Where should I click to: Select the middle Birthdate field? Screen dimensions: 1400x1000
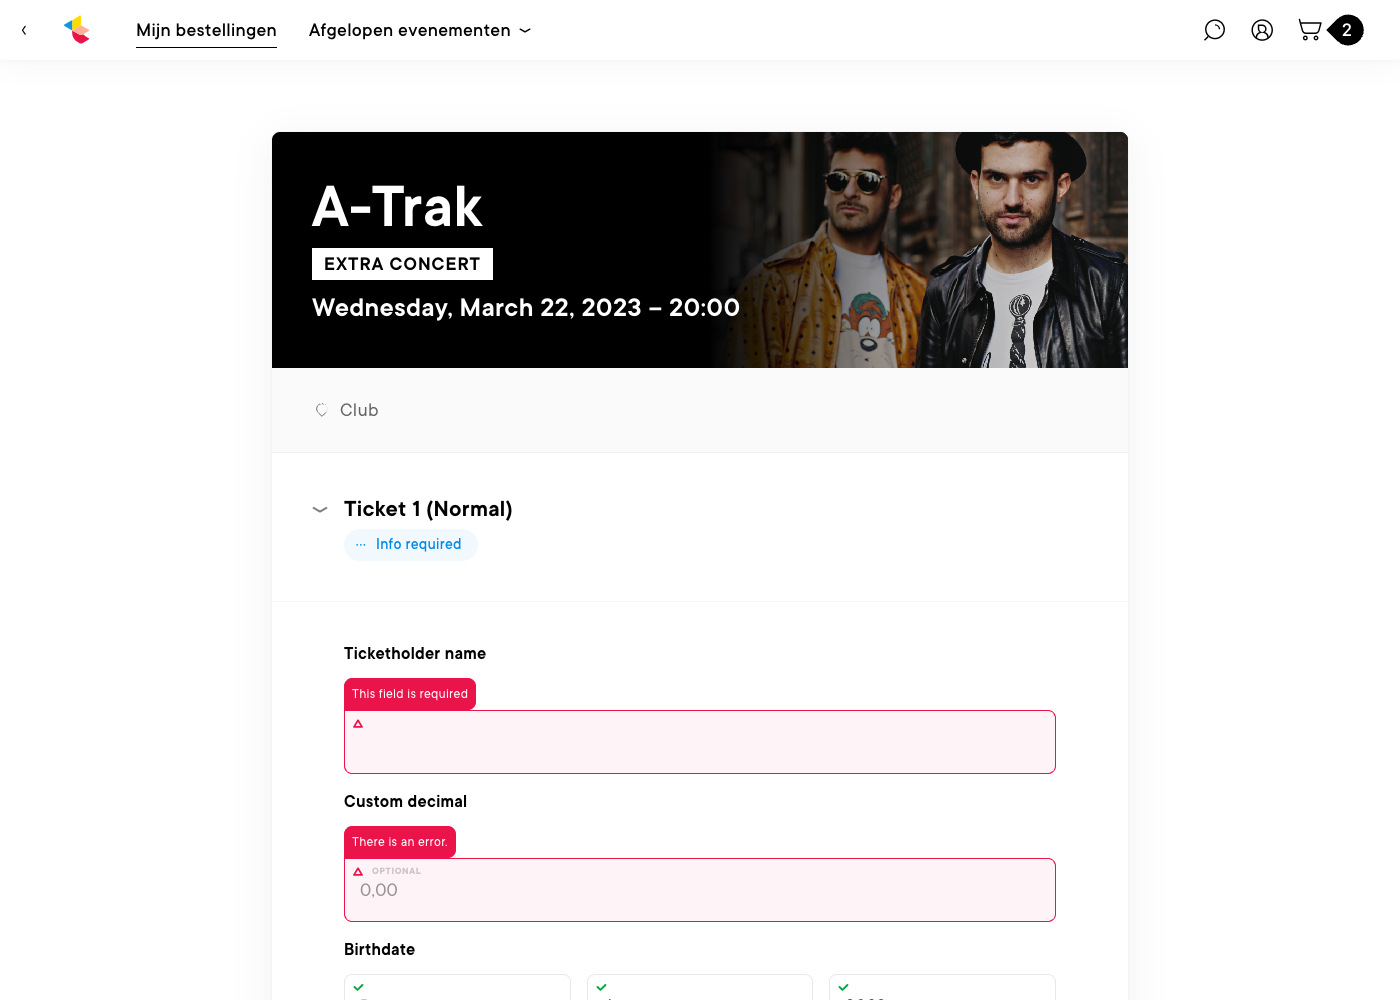700,989
